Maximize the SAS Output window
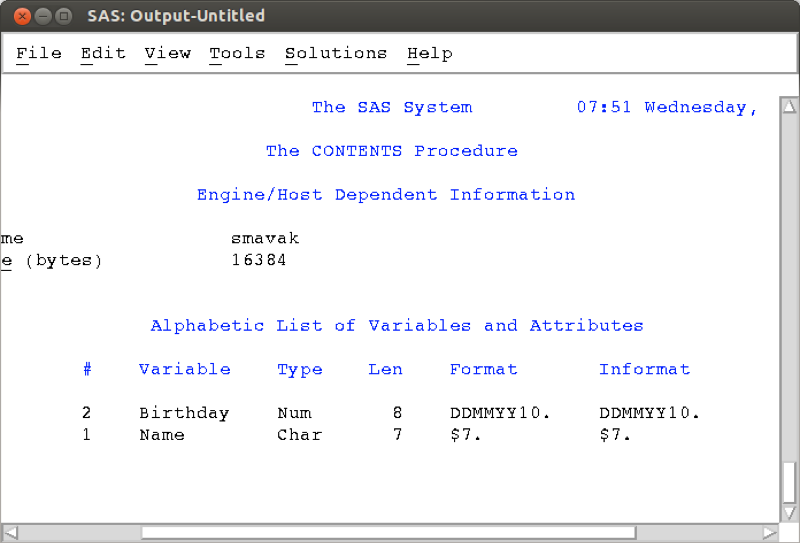Viewport: 800px width, 543px height. [x=64, y=16]
